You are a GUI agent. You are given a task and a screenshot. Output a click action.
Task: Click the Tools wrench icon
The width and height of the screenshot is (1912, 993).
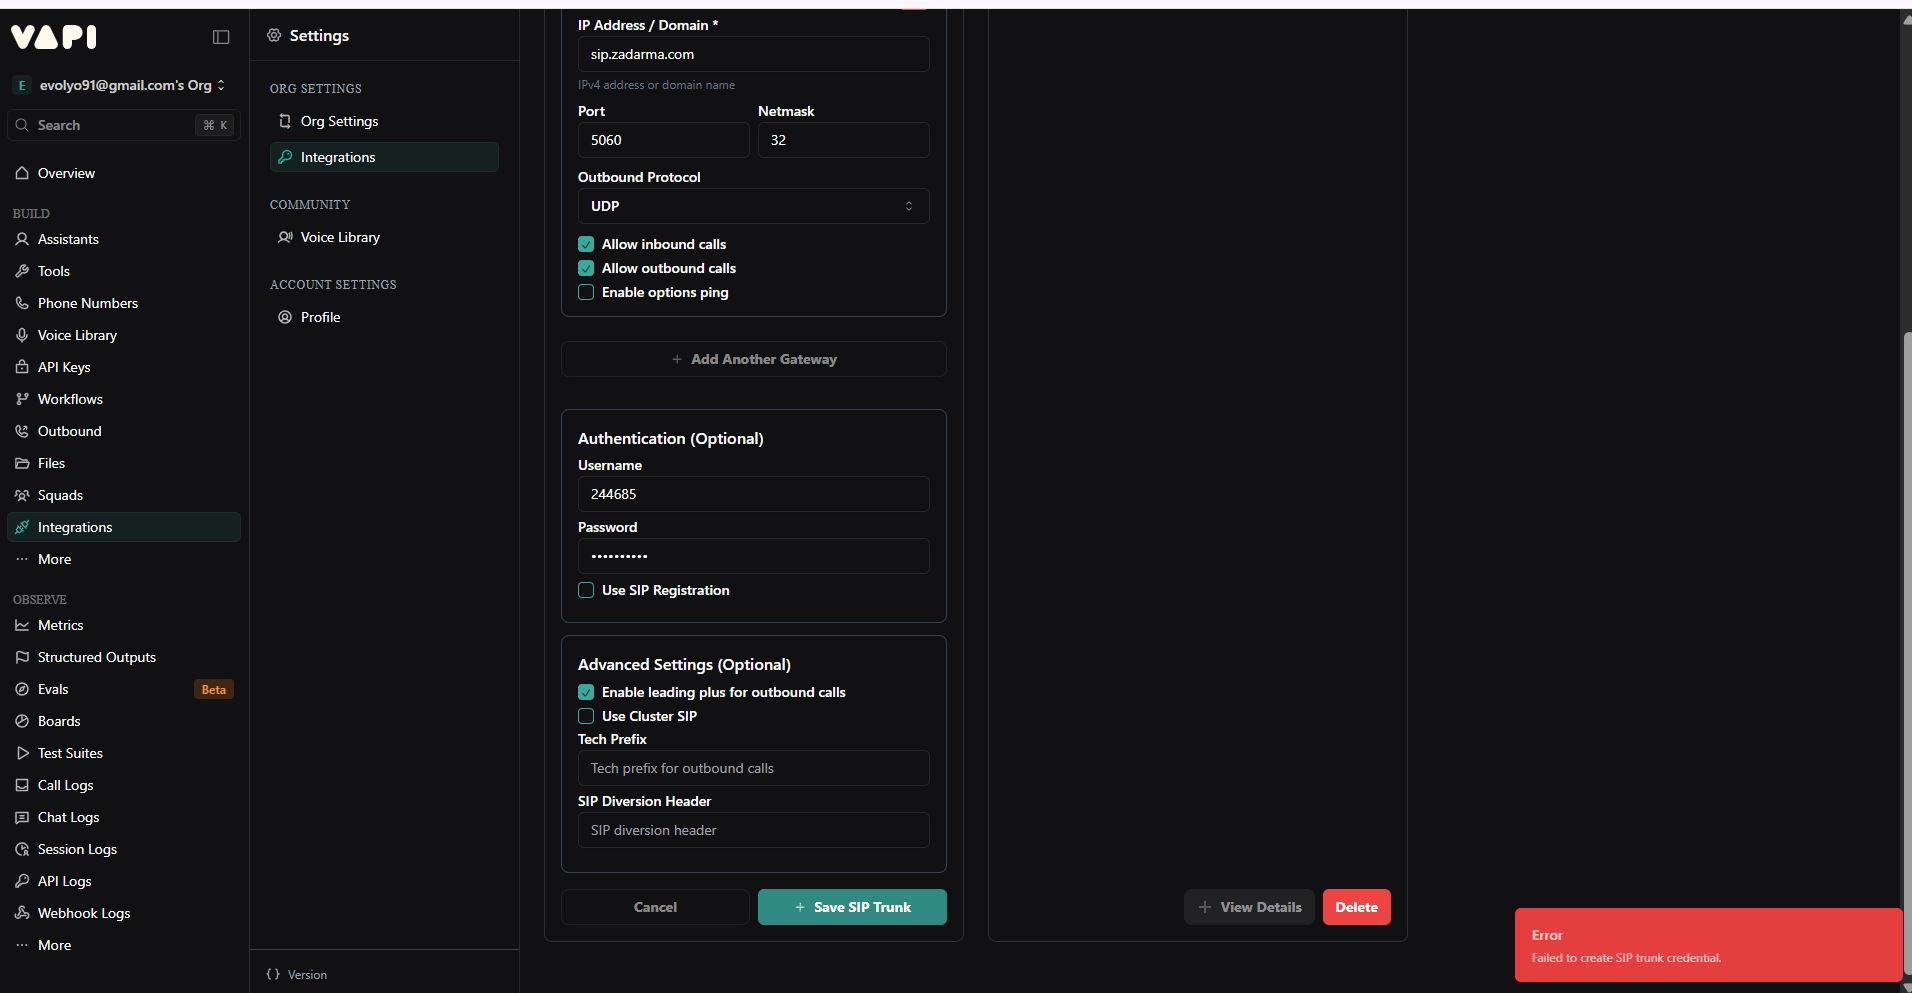point(22,271)
